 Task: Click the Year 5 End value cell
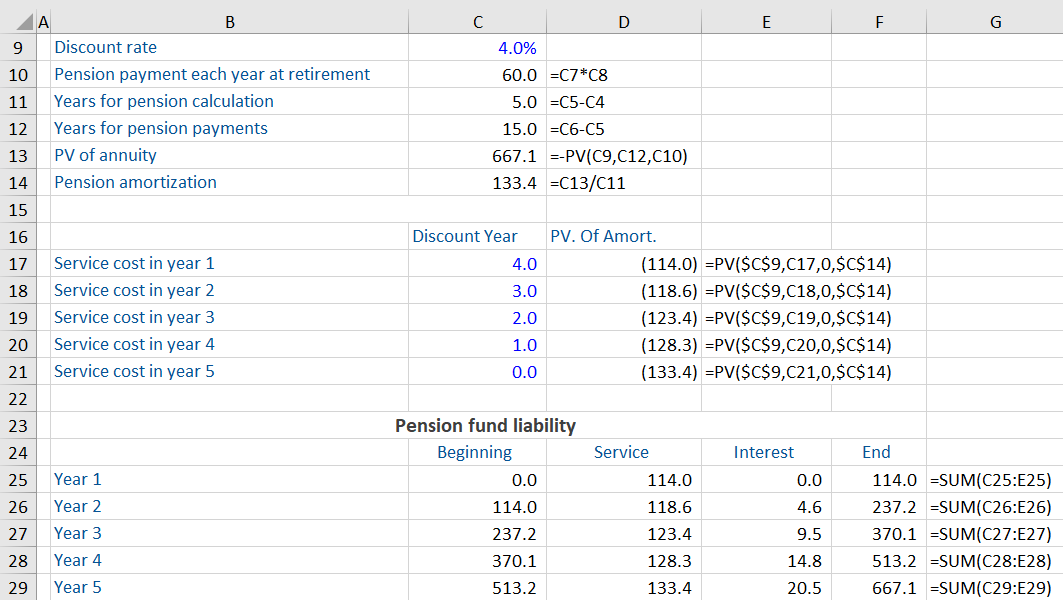point(894,587)
